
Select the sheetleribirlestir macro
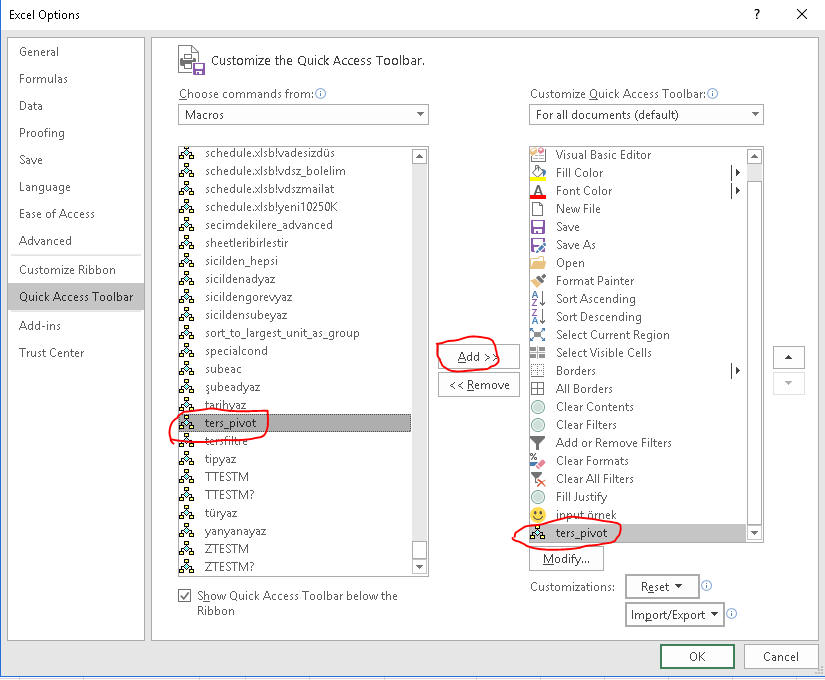[295, 243]
